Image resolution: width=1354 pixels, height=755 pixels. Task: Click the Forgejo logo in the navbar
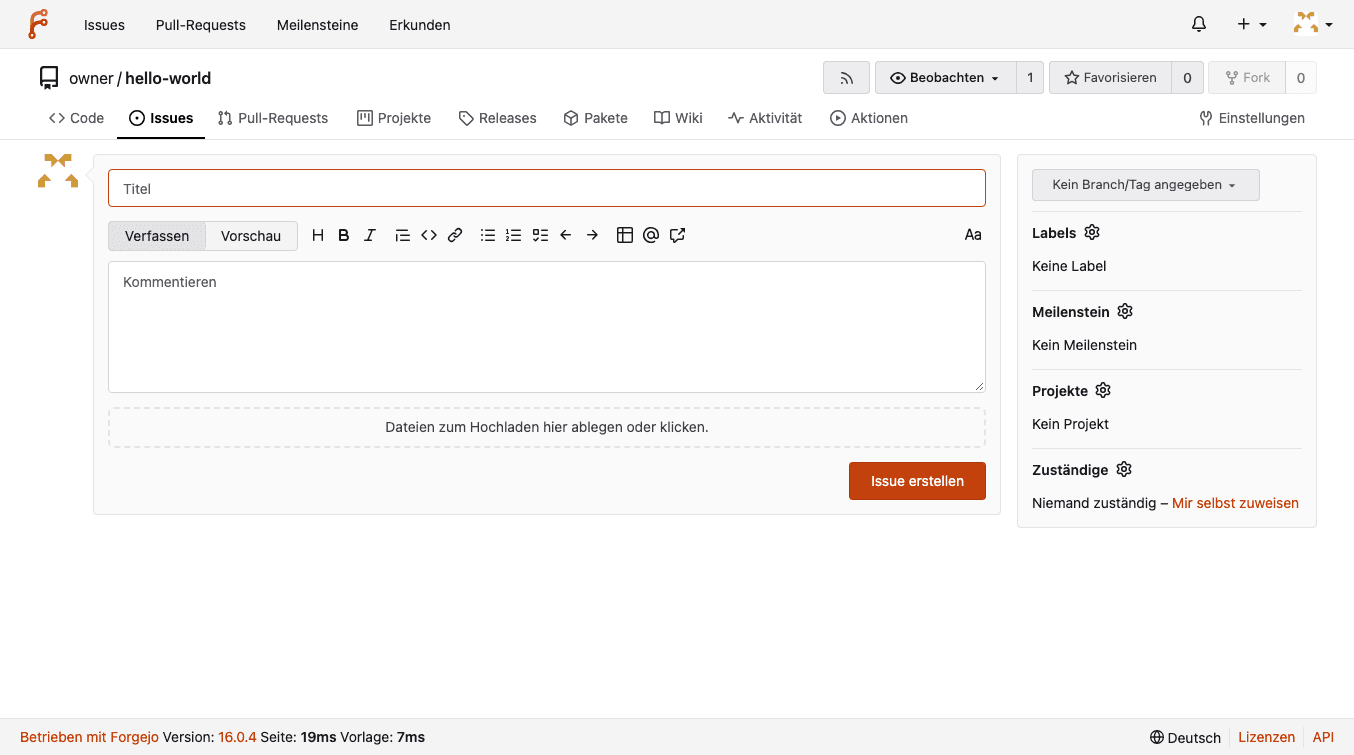[x=38, y=24]
